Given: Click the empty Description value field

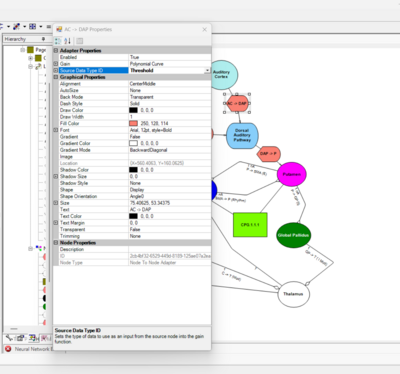Looking at the screenshot, I should [x=170, y=249].
